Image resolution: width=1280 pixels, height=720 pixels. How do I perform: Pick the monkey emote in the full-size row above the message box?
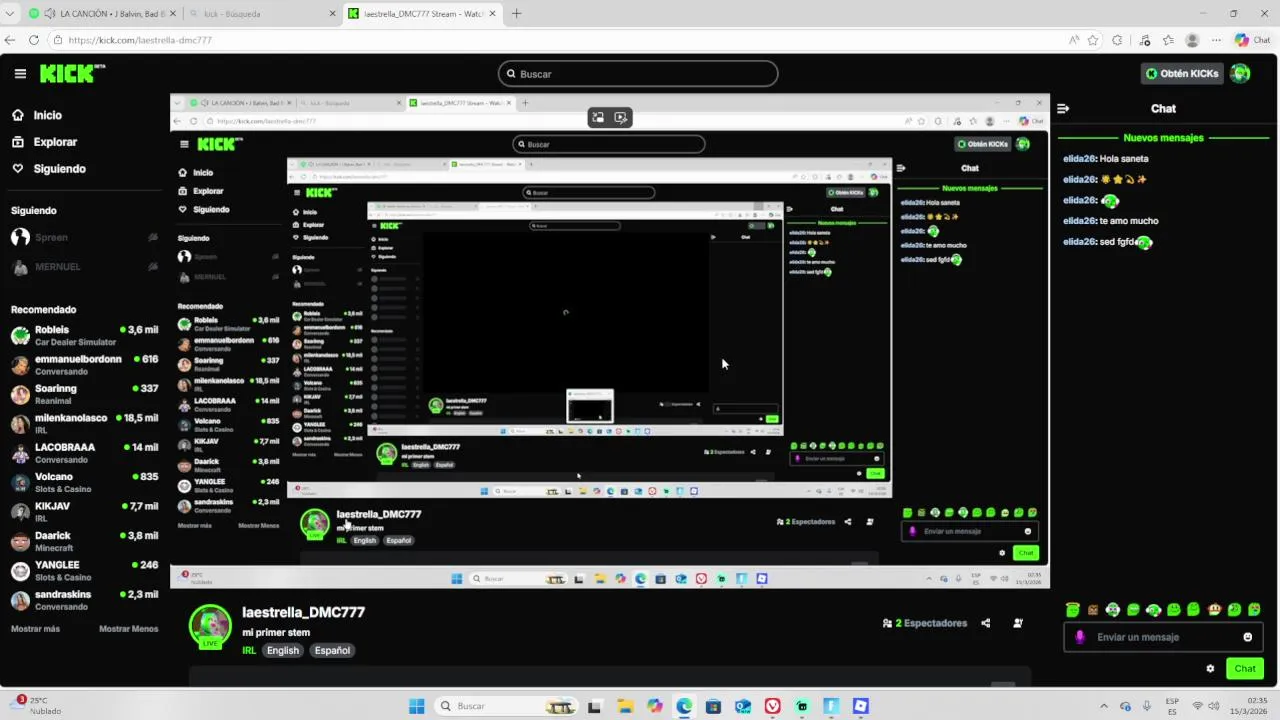(1214, 609)
